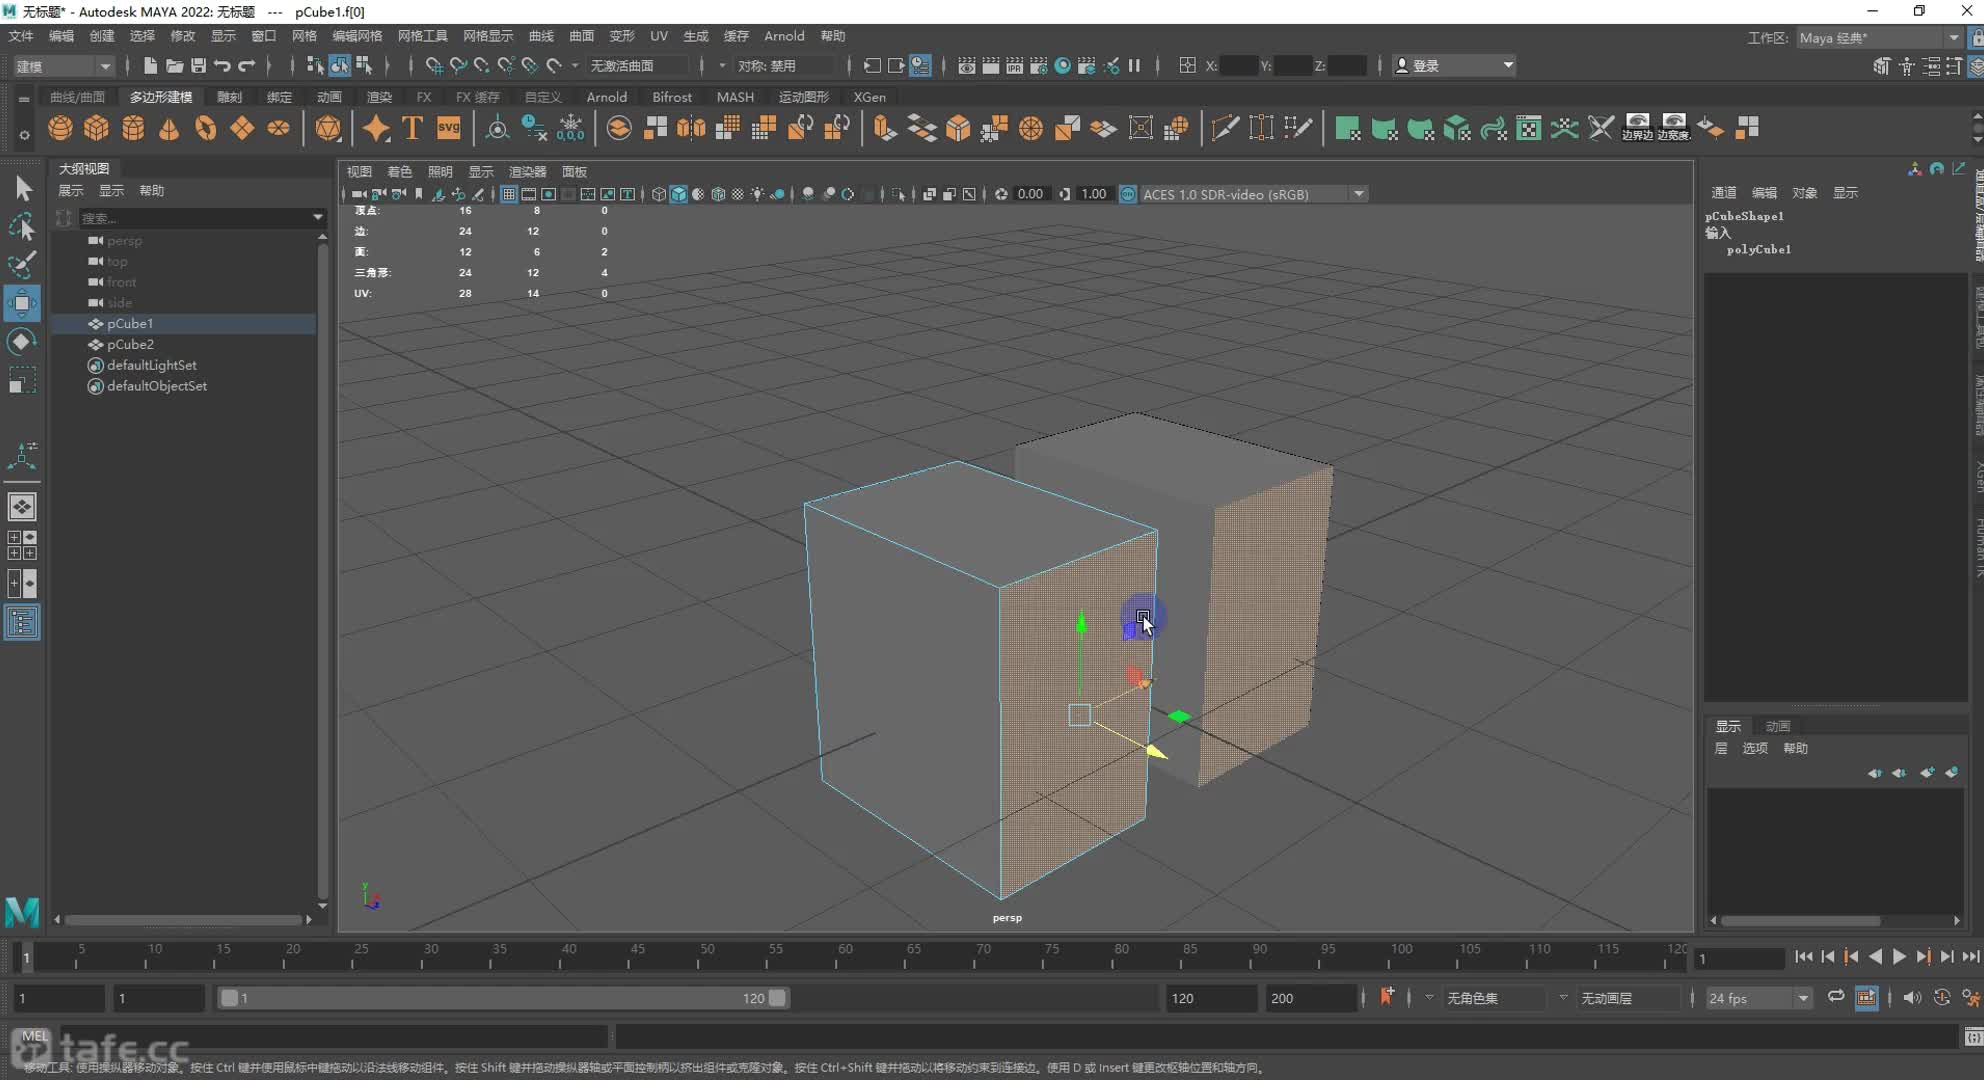Switch to the 动画 tab in layer editor
1984x1080 pixels.
click(x=1777, y=726)
